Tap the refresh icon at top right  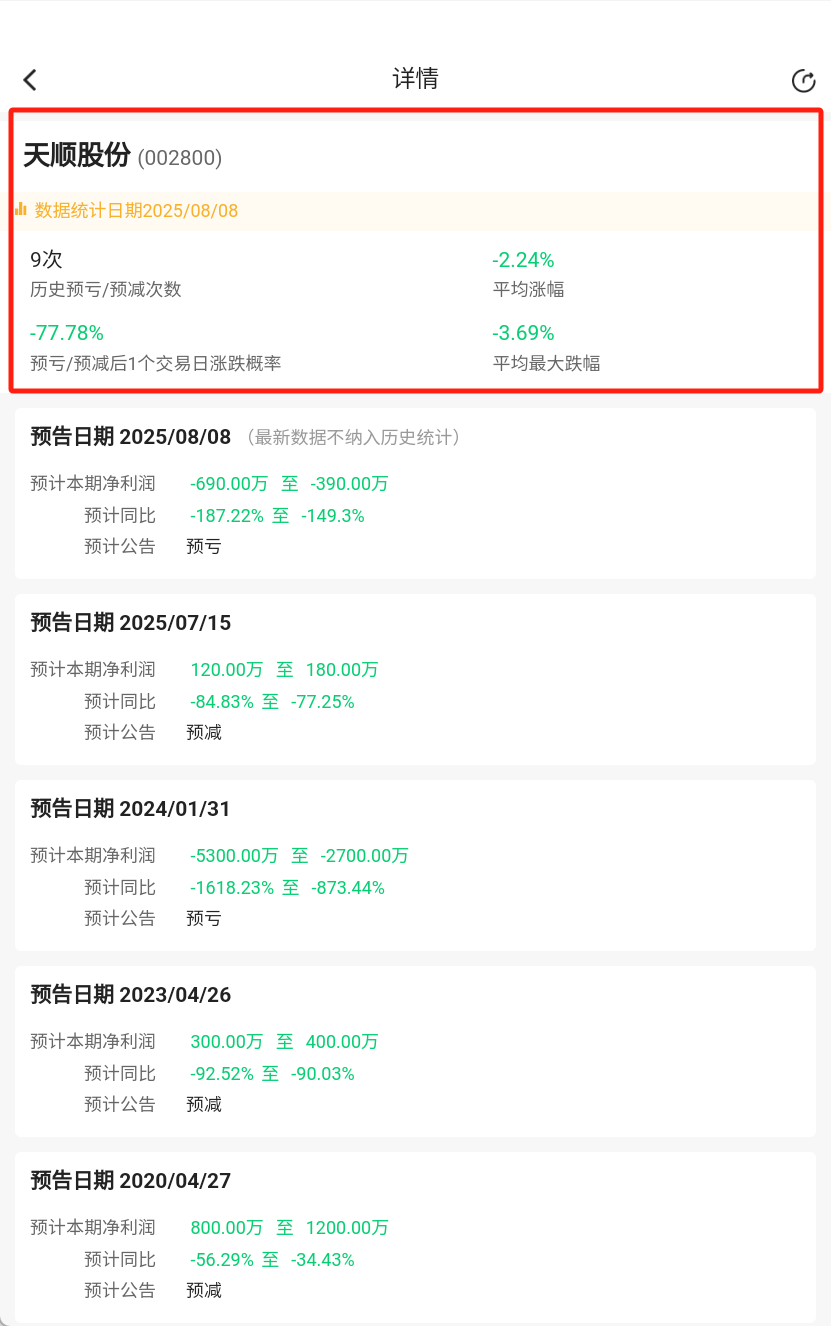tap(803, 81)
